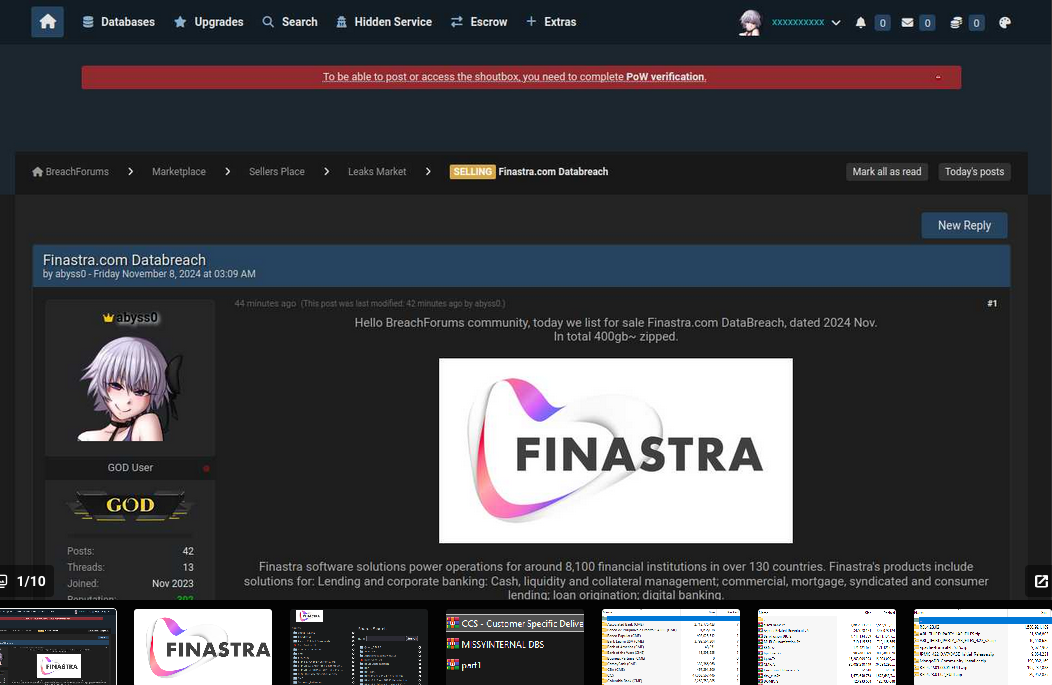Open the theme palette icon

pyautogui.click(x=1004, y=23)
